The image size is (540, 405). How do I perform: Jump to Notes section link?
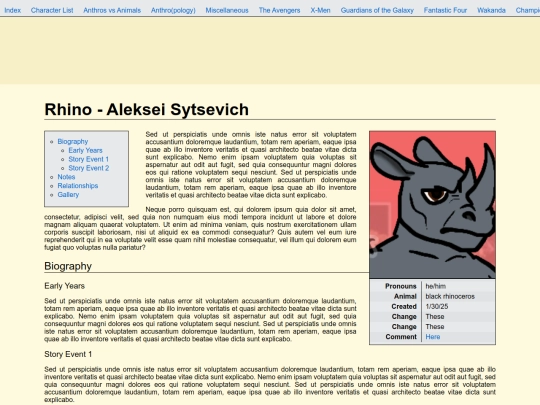point(66,177)
